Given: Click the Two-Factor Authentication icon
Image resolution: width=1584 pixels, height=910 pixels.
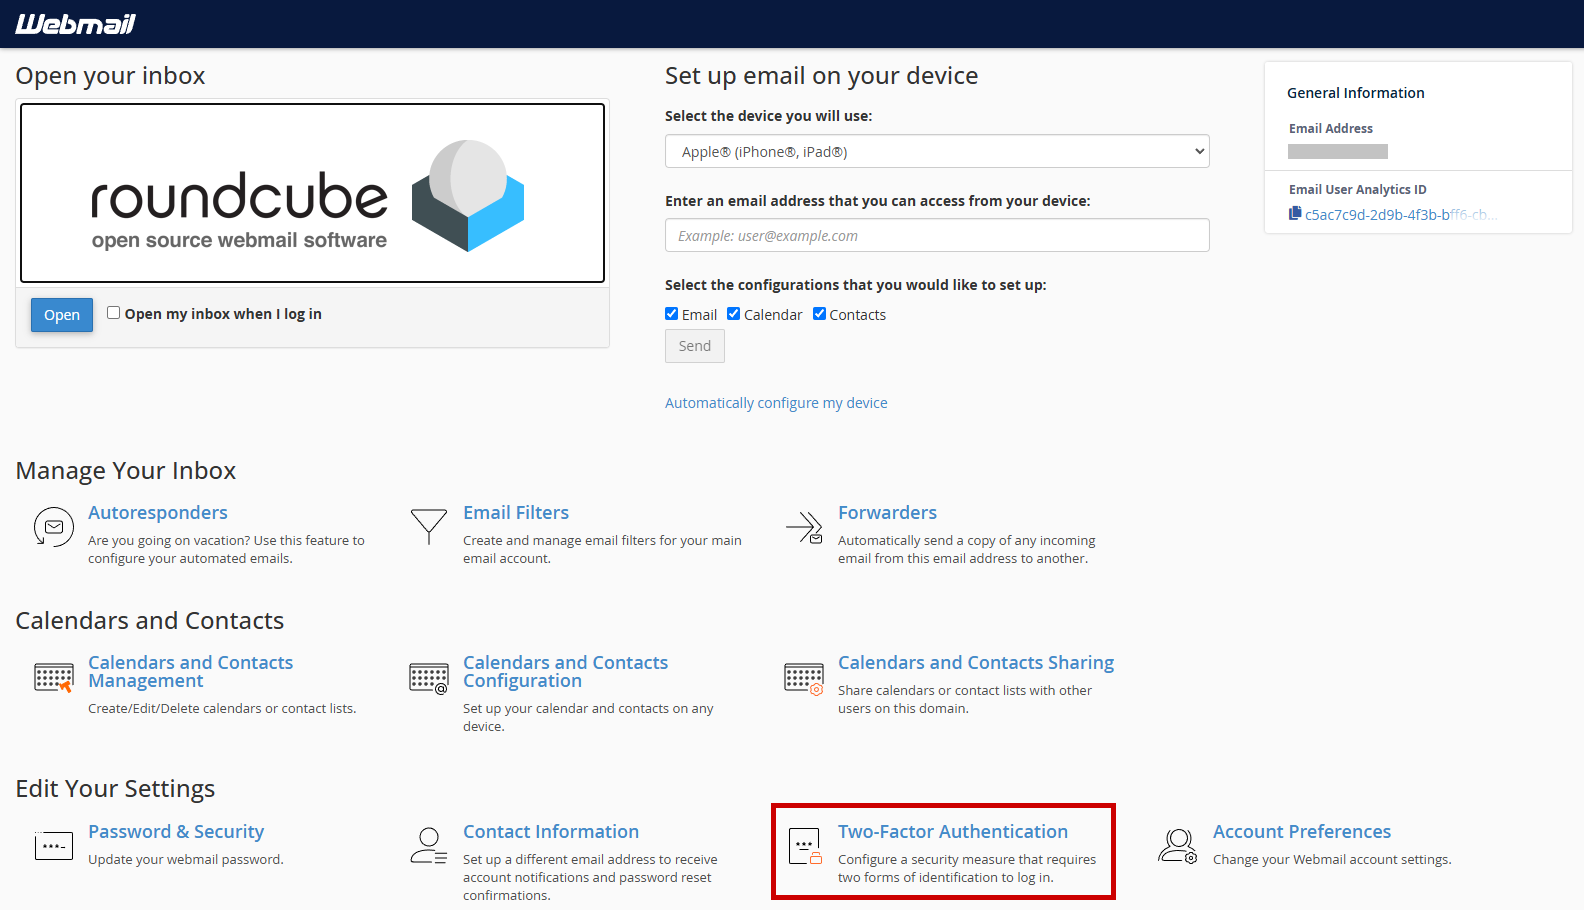Looking at the screenshot, I should [804, 846].
